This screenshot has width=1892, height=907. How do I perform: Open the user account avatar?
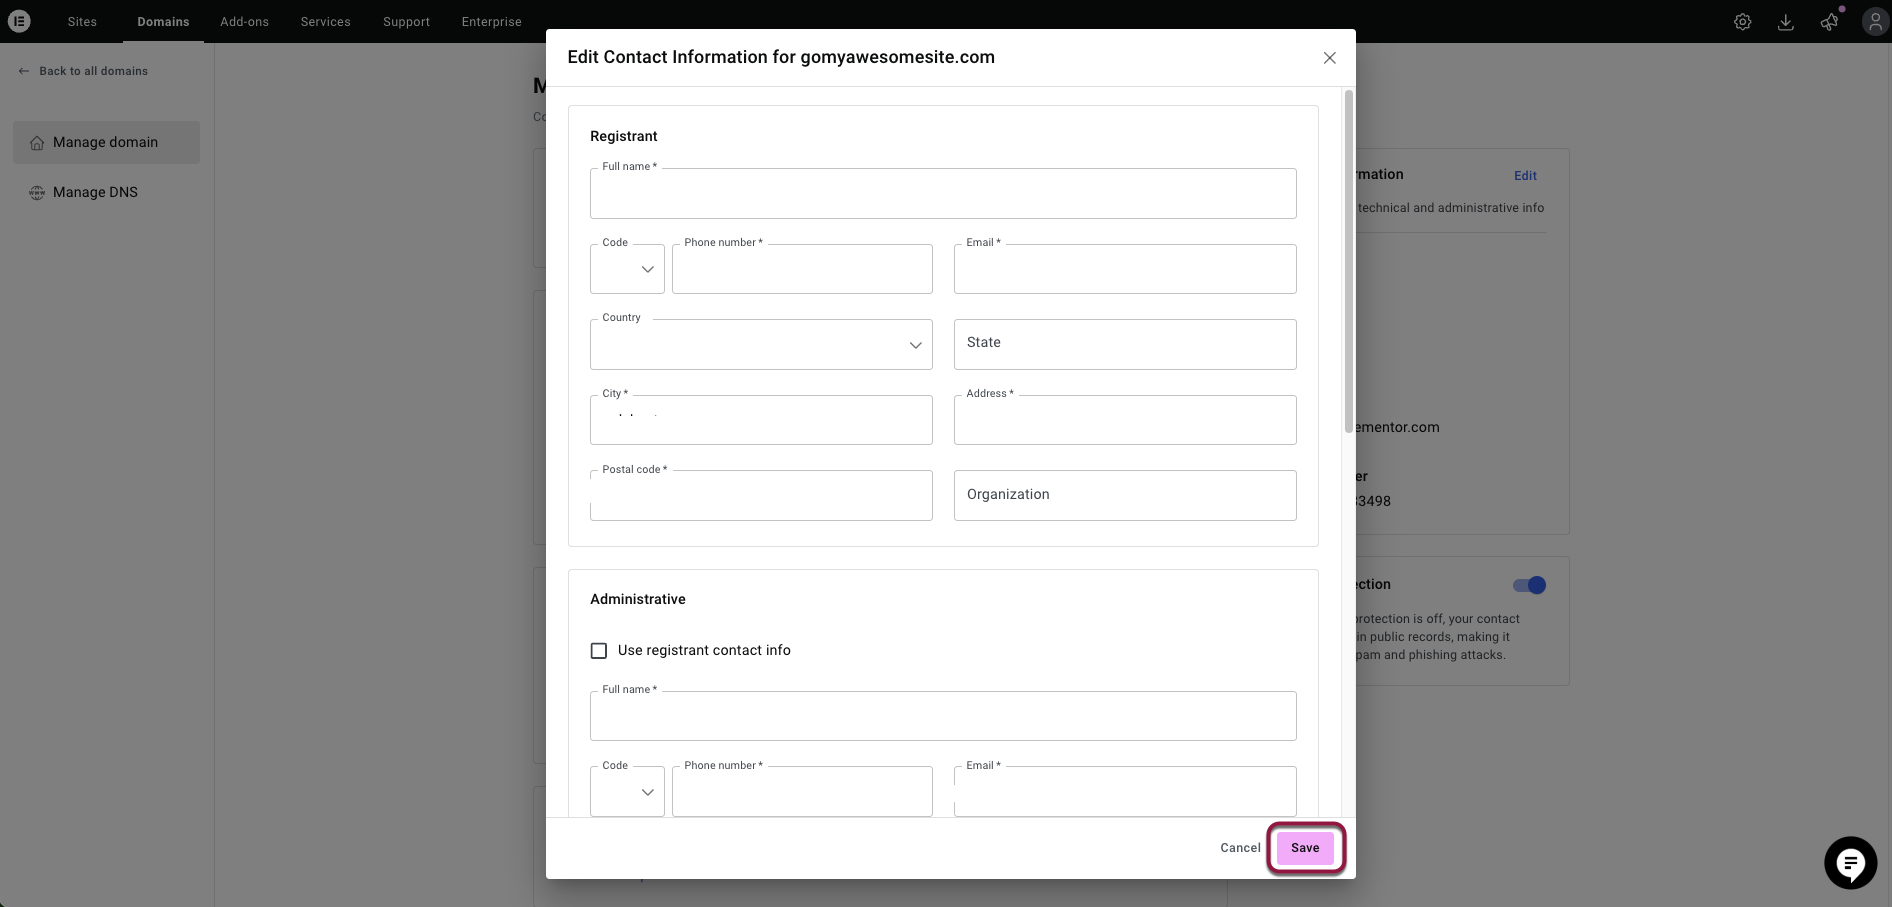pyautogui.click(x=1875, y=22)
